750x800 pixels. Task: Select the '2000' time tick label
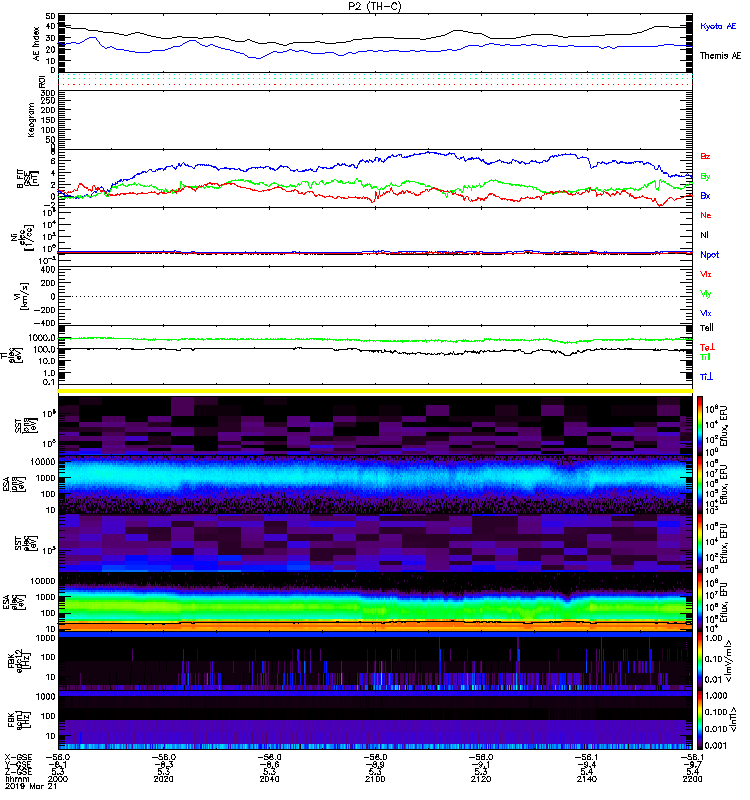click(x=58, y=779)
